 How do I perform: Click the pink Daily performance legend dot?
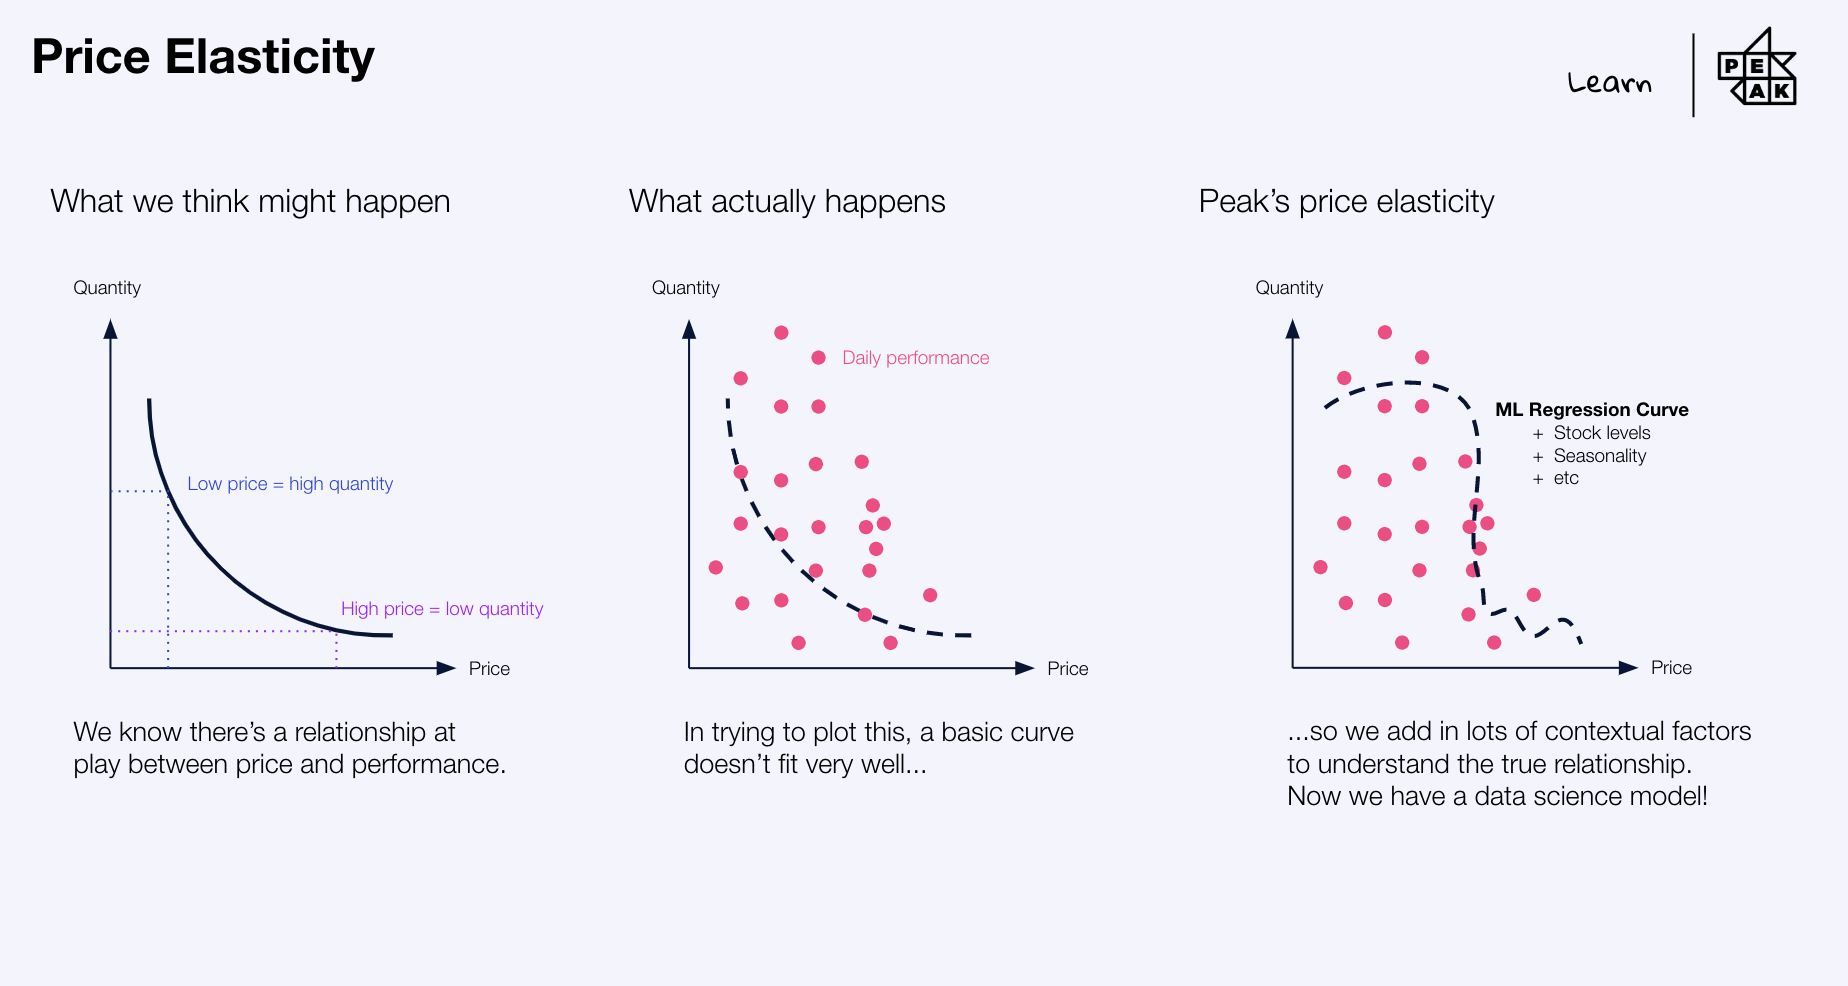pos(818,358)
